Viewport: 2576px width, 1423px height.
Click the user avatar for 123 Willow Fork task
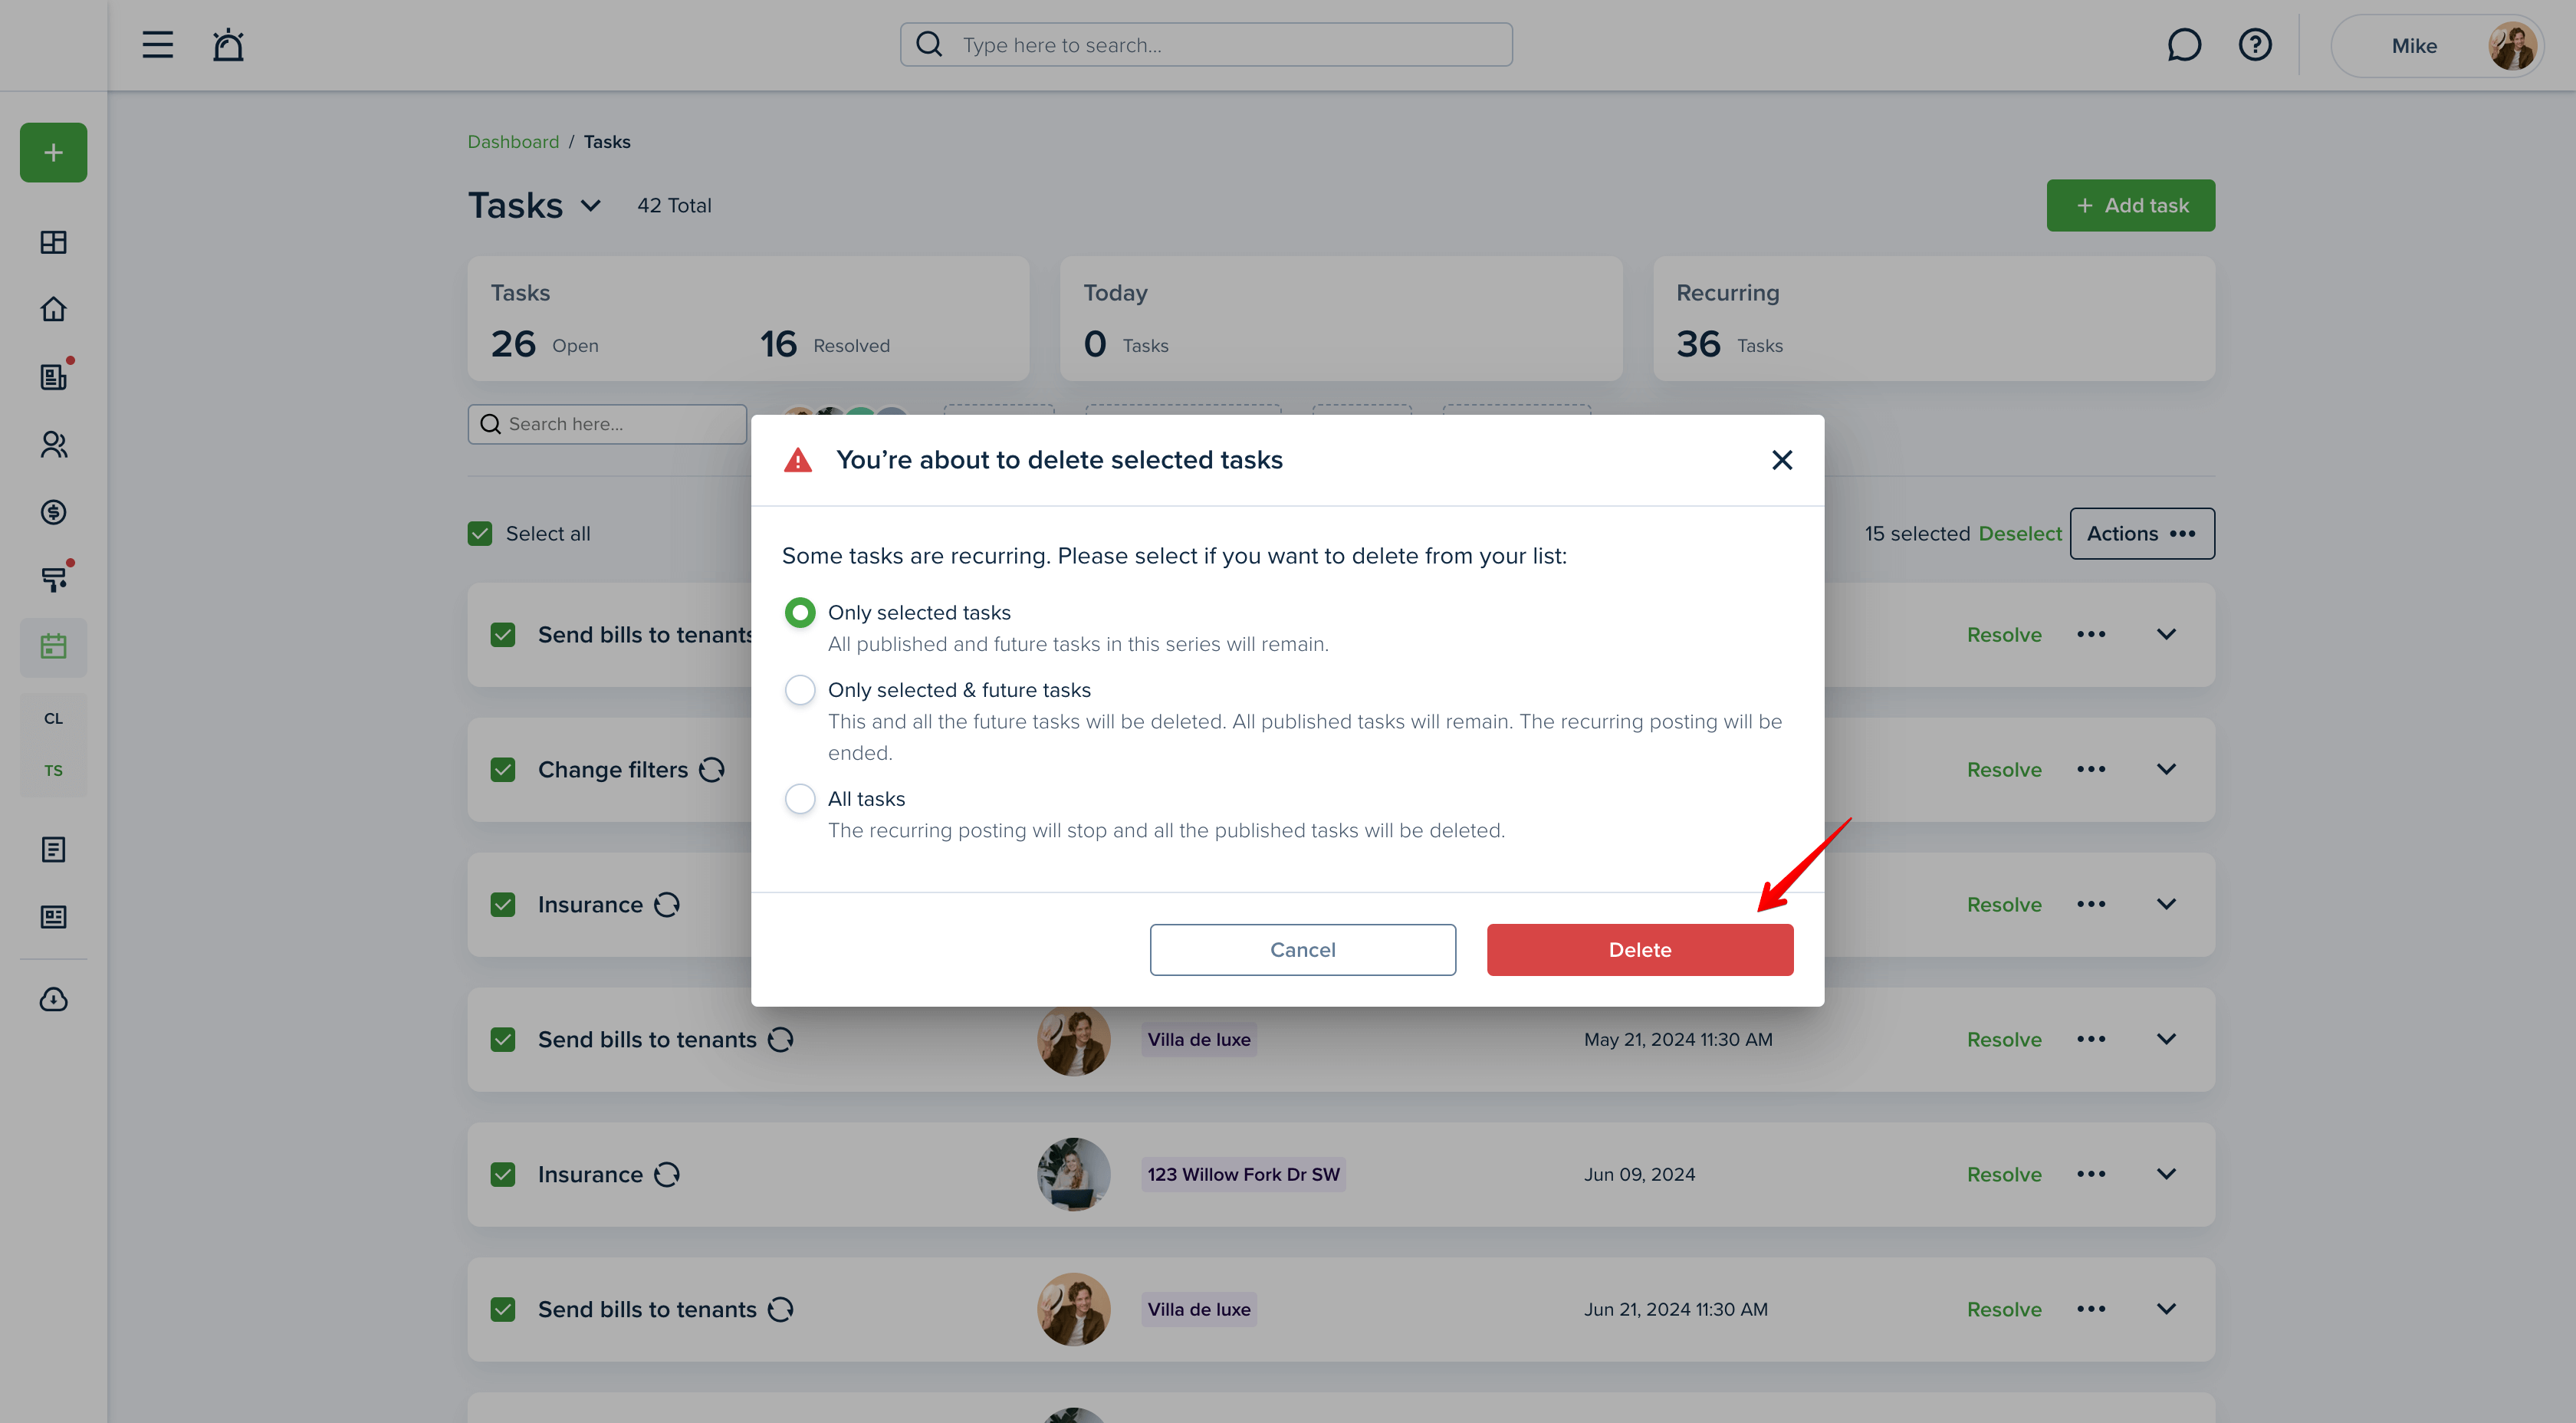[x=1073, y=1174]
